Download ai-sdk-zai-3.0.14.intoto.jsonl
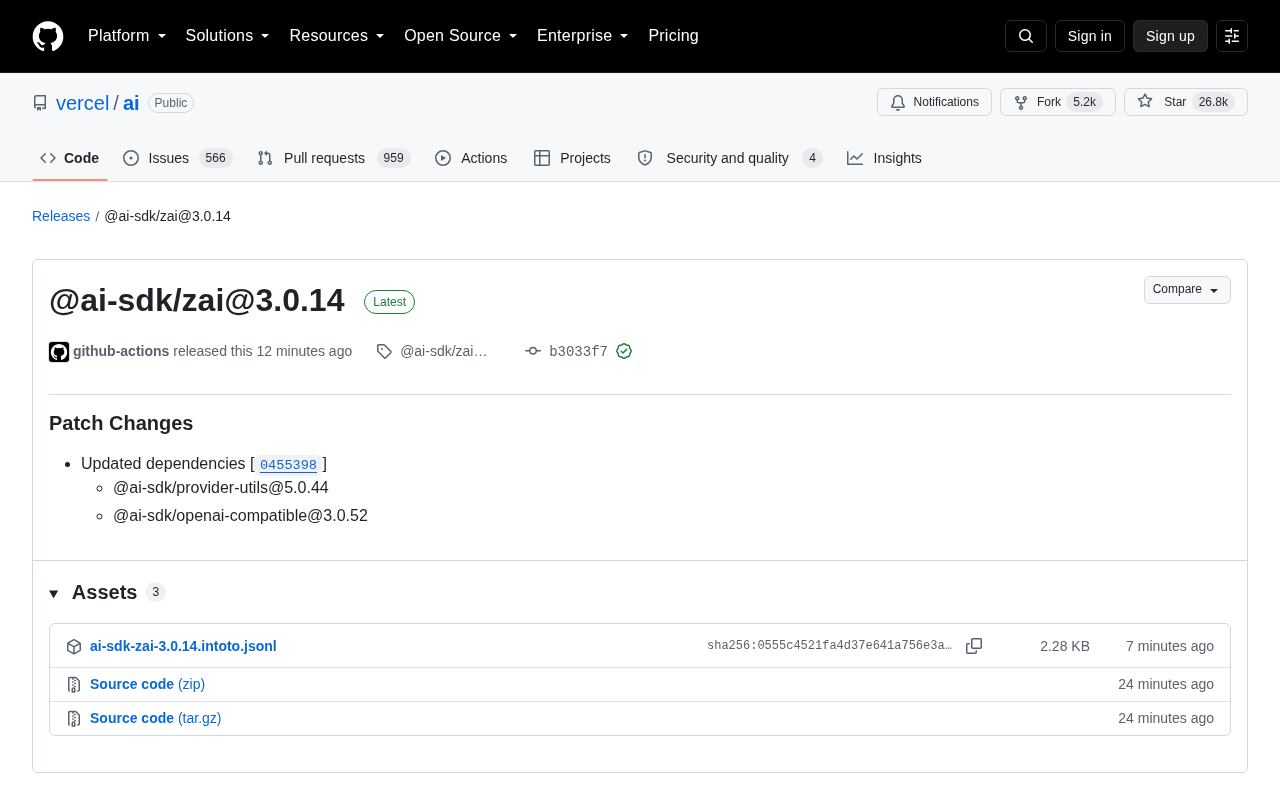The image size is (1280, 800). [183, 646]
